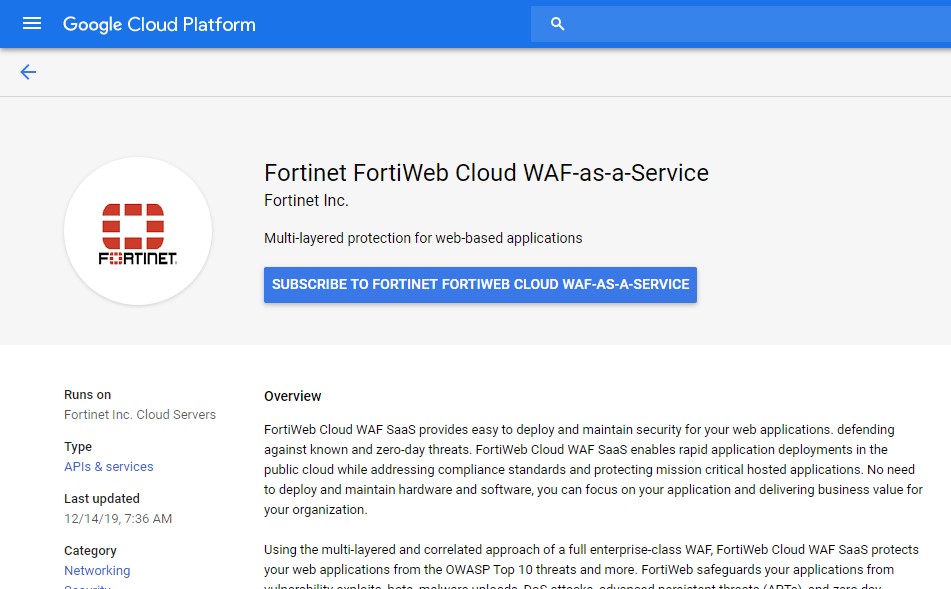Image resolution: width=951 pixels, height=589 pixels.
Task: Click the paragraph starting FortiWeb Cloud WAF SaaS provides
Action: coord(593,470)
